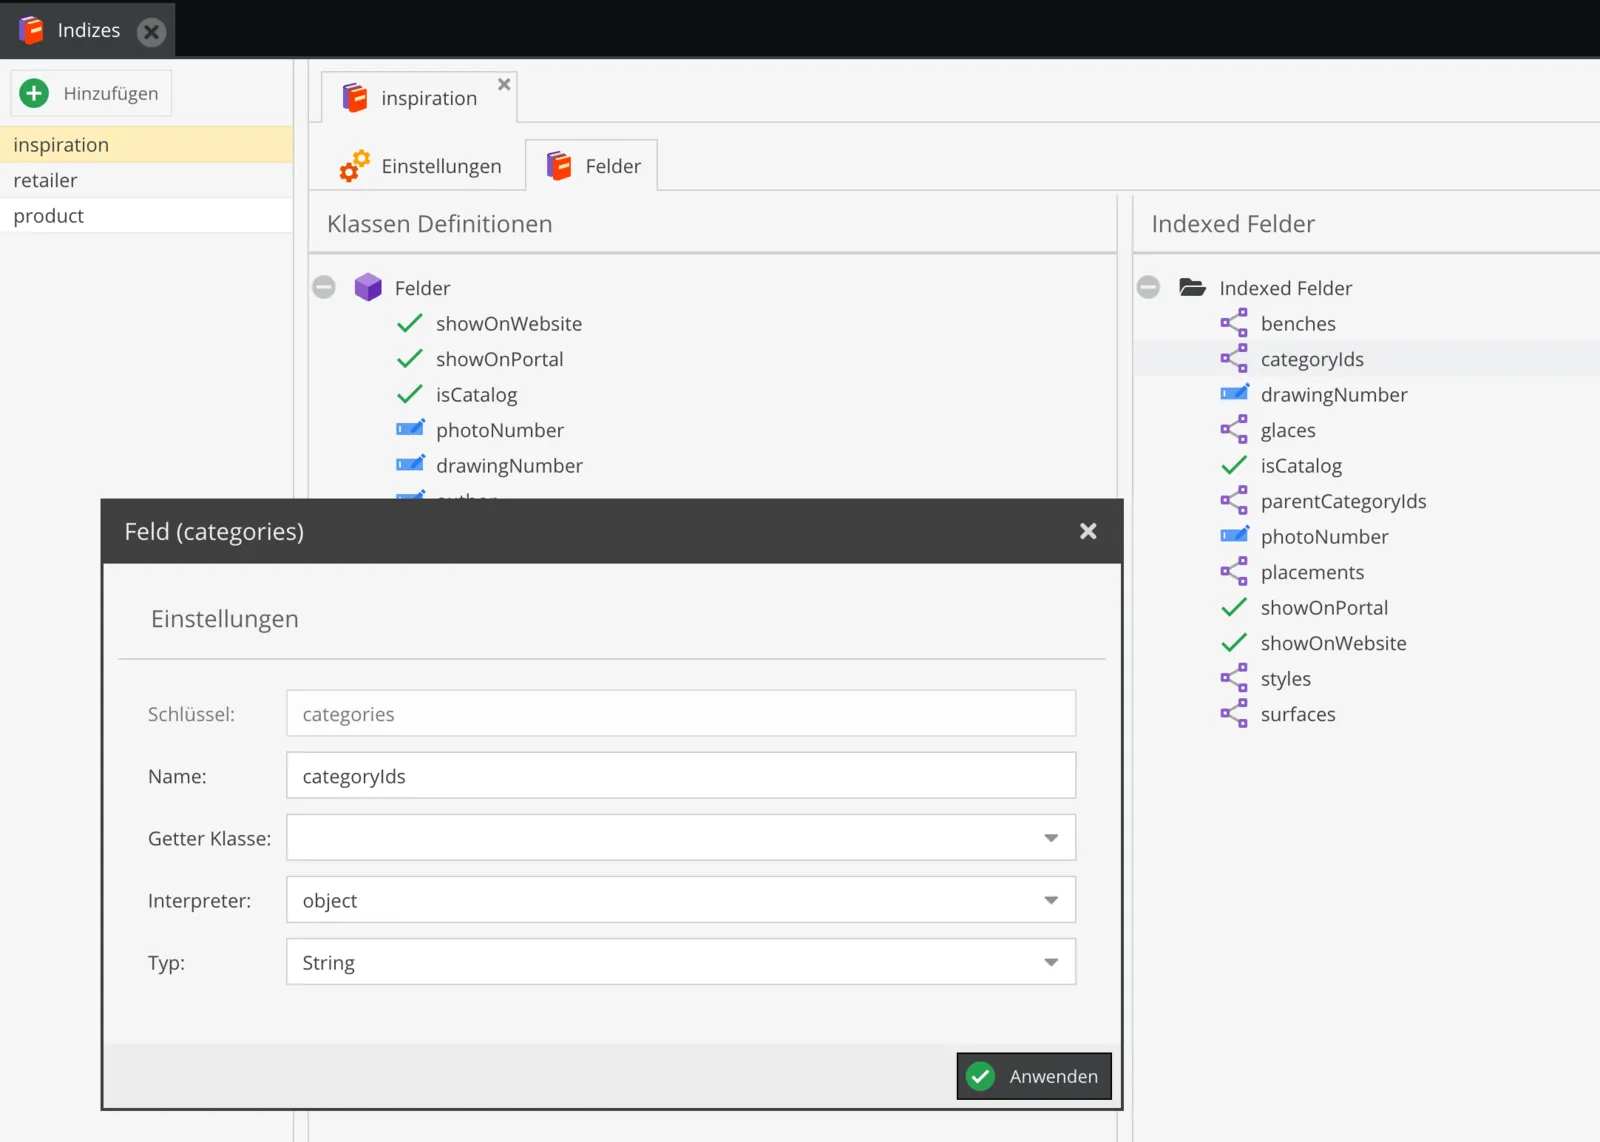Select the benches relation icon
This screenshot has height=1142, width=1600.
(1234, 323)
